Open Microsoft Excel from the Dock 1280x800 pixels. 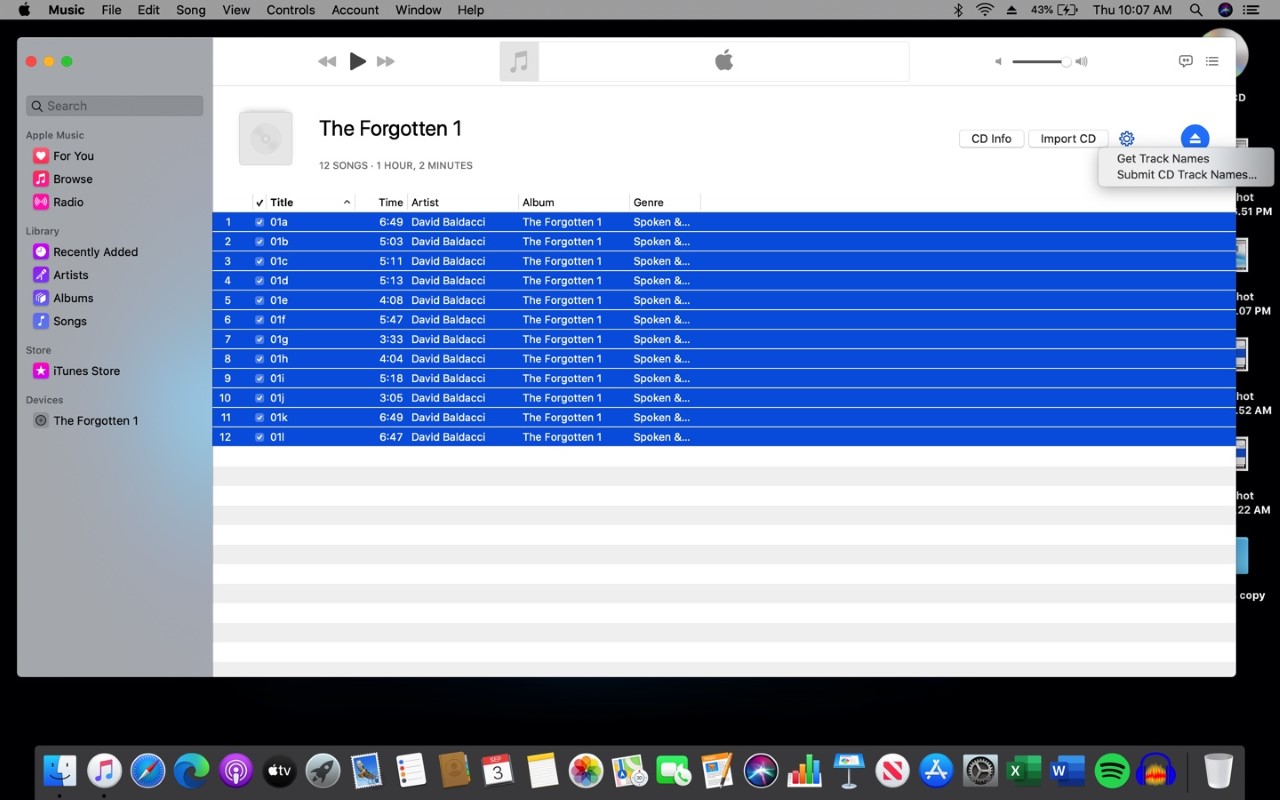click(x=1024, y=770)
